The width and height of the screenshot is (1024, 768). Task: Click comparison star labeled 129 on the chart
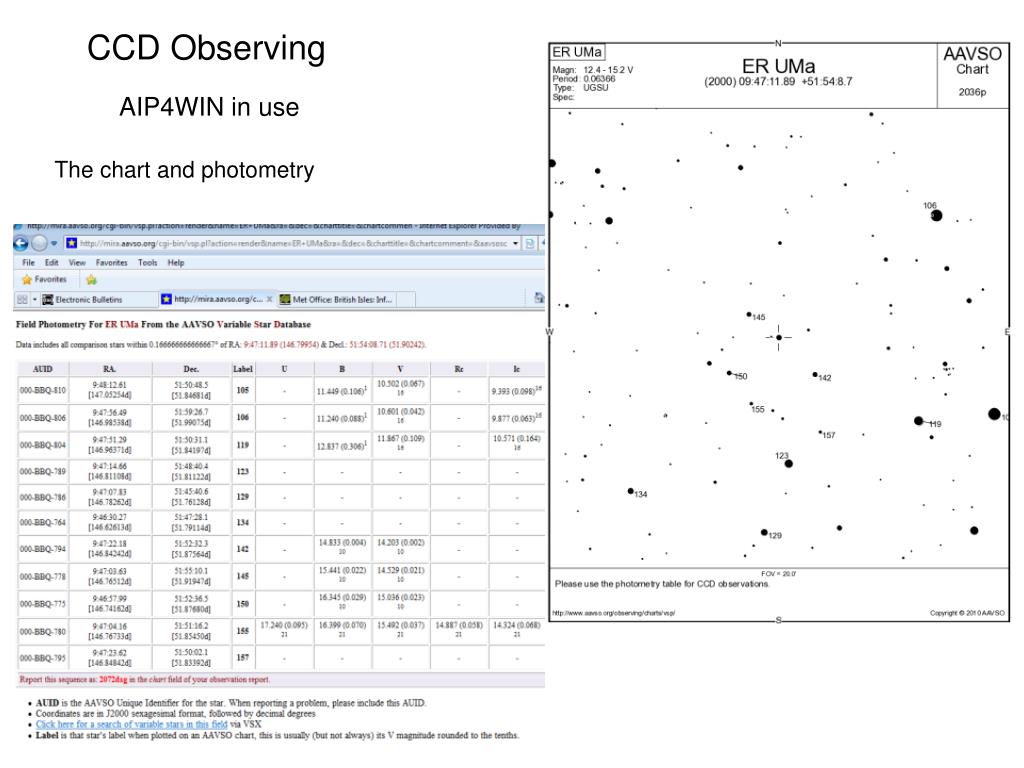point(764,533)
